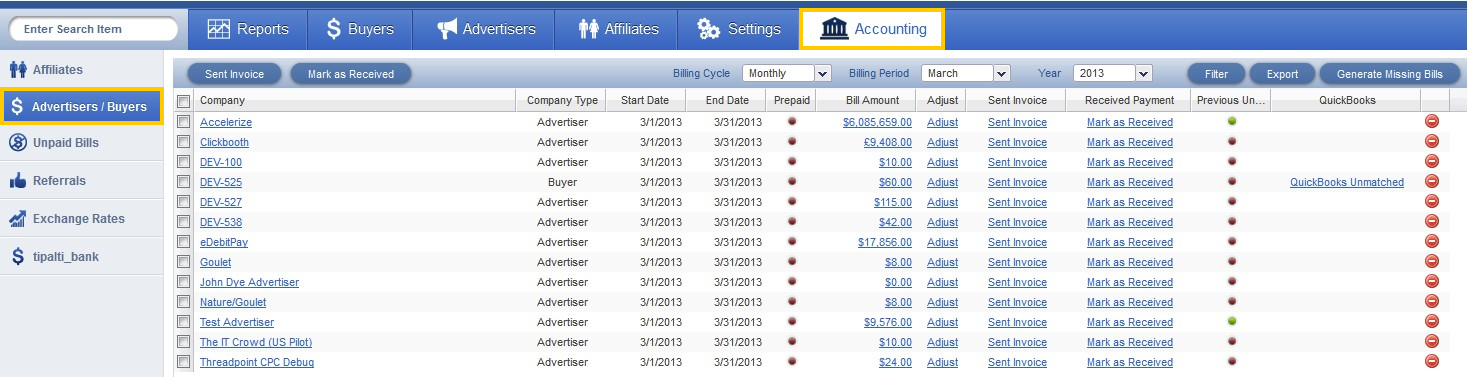Delete The IT Crowd (US Pilot) row icon

[x=1431, y=342]
